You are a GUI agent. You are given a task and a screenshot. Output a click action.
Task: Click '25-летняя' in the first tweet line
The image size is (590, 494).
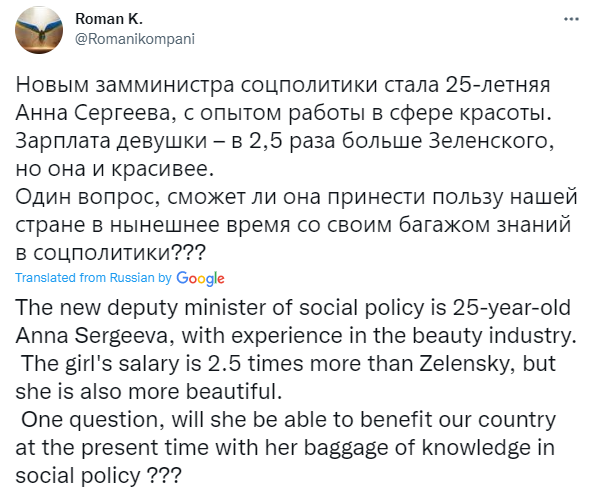click(498, 85)
